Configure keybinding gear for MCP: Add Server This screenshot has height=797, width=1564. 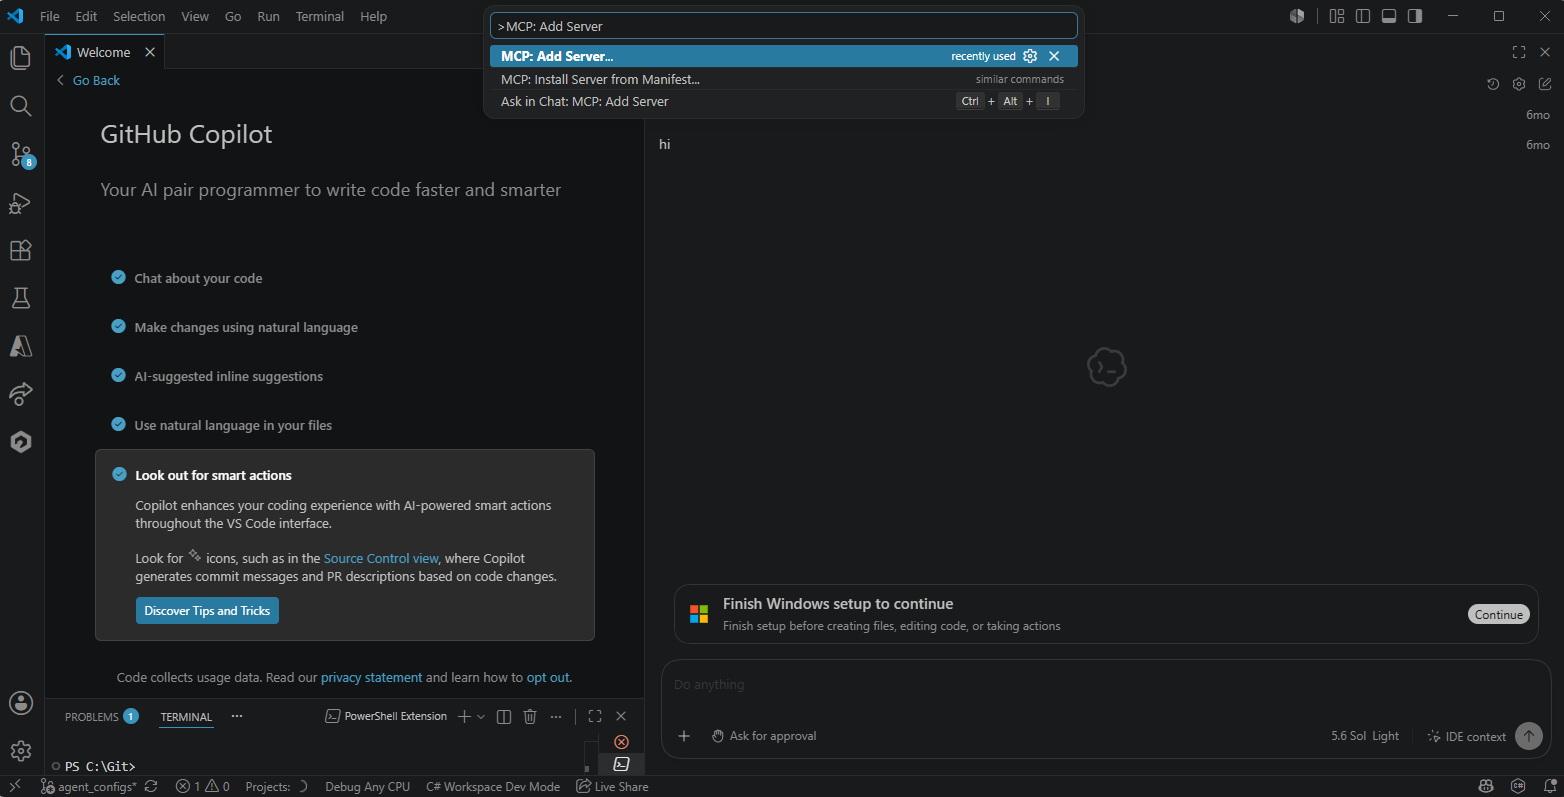point(1030,56)
